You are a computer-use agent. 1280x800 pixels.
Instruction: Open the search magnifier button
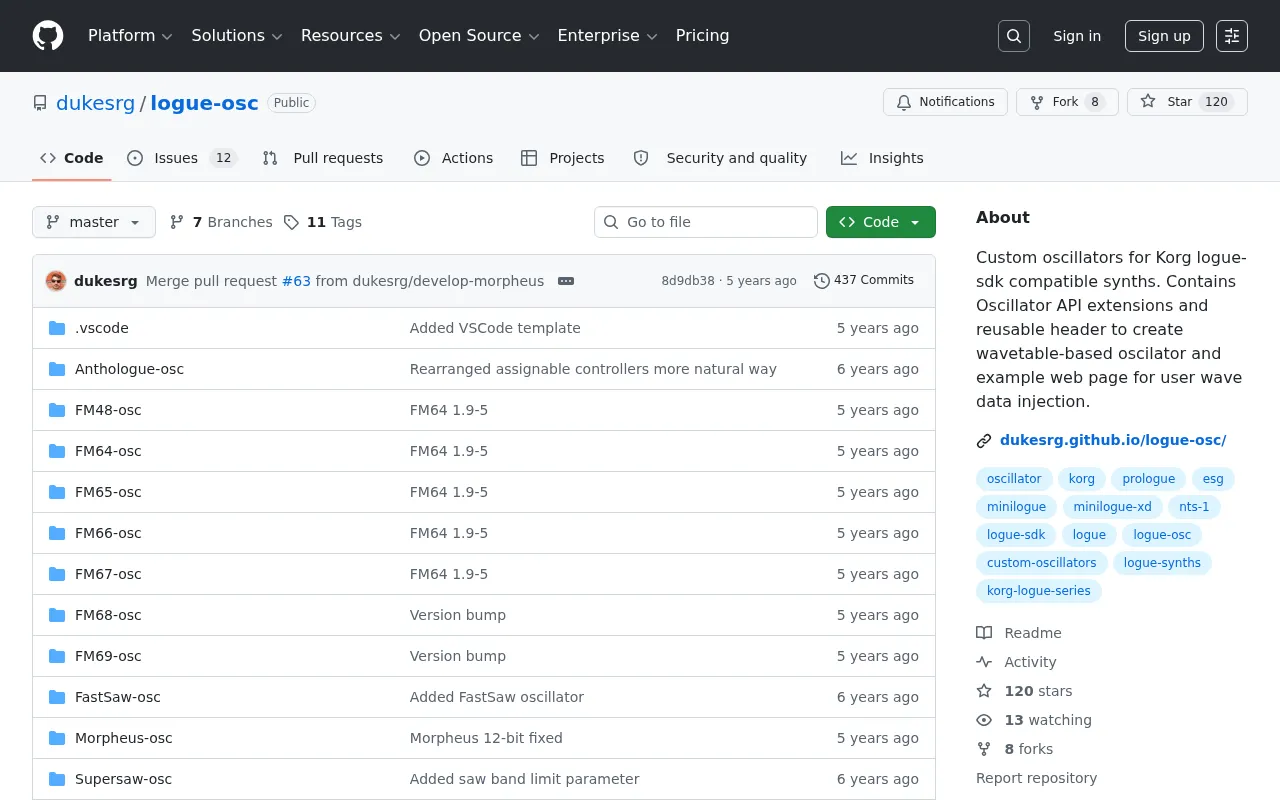(1014, 36)
